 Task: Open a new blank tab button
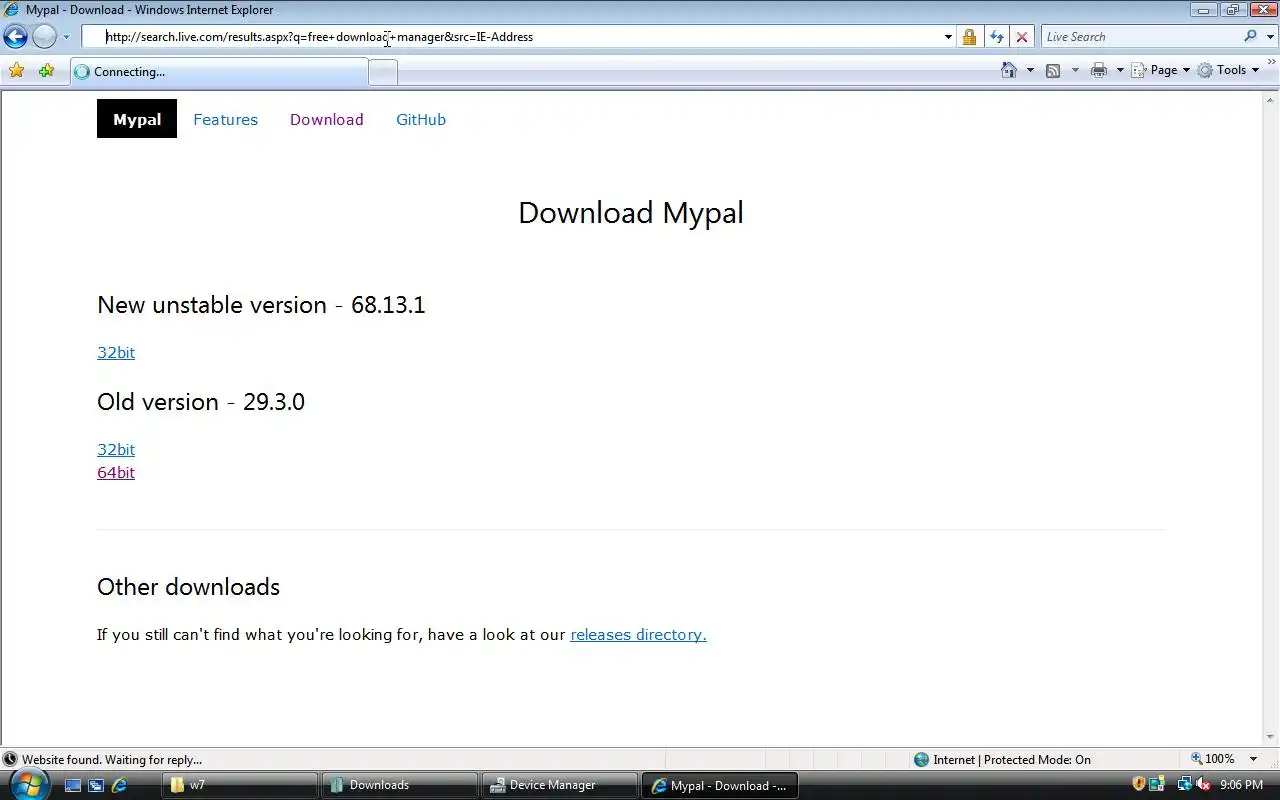click(383, 72)
